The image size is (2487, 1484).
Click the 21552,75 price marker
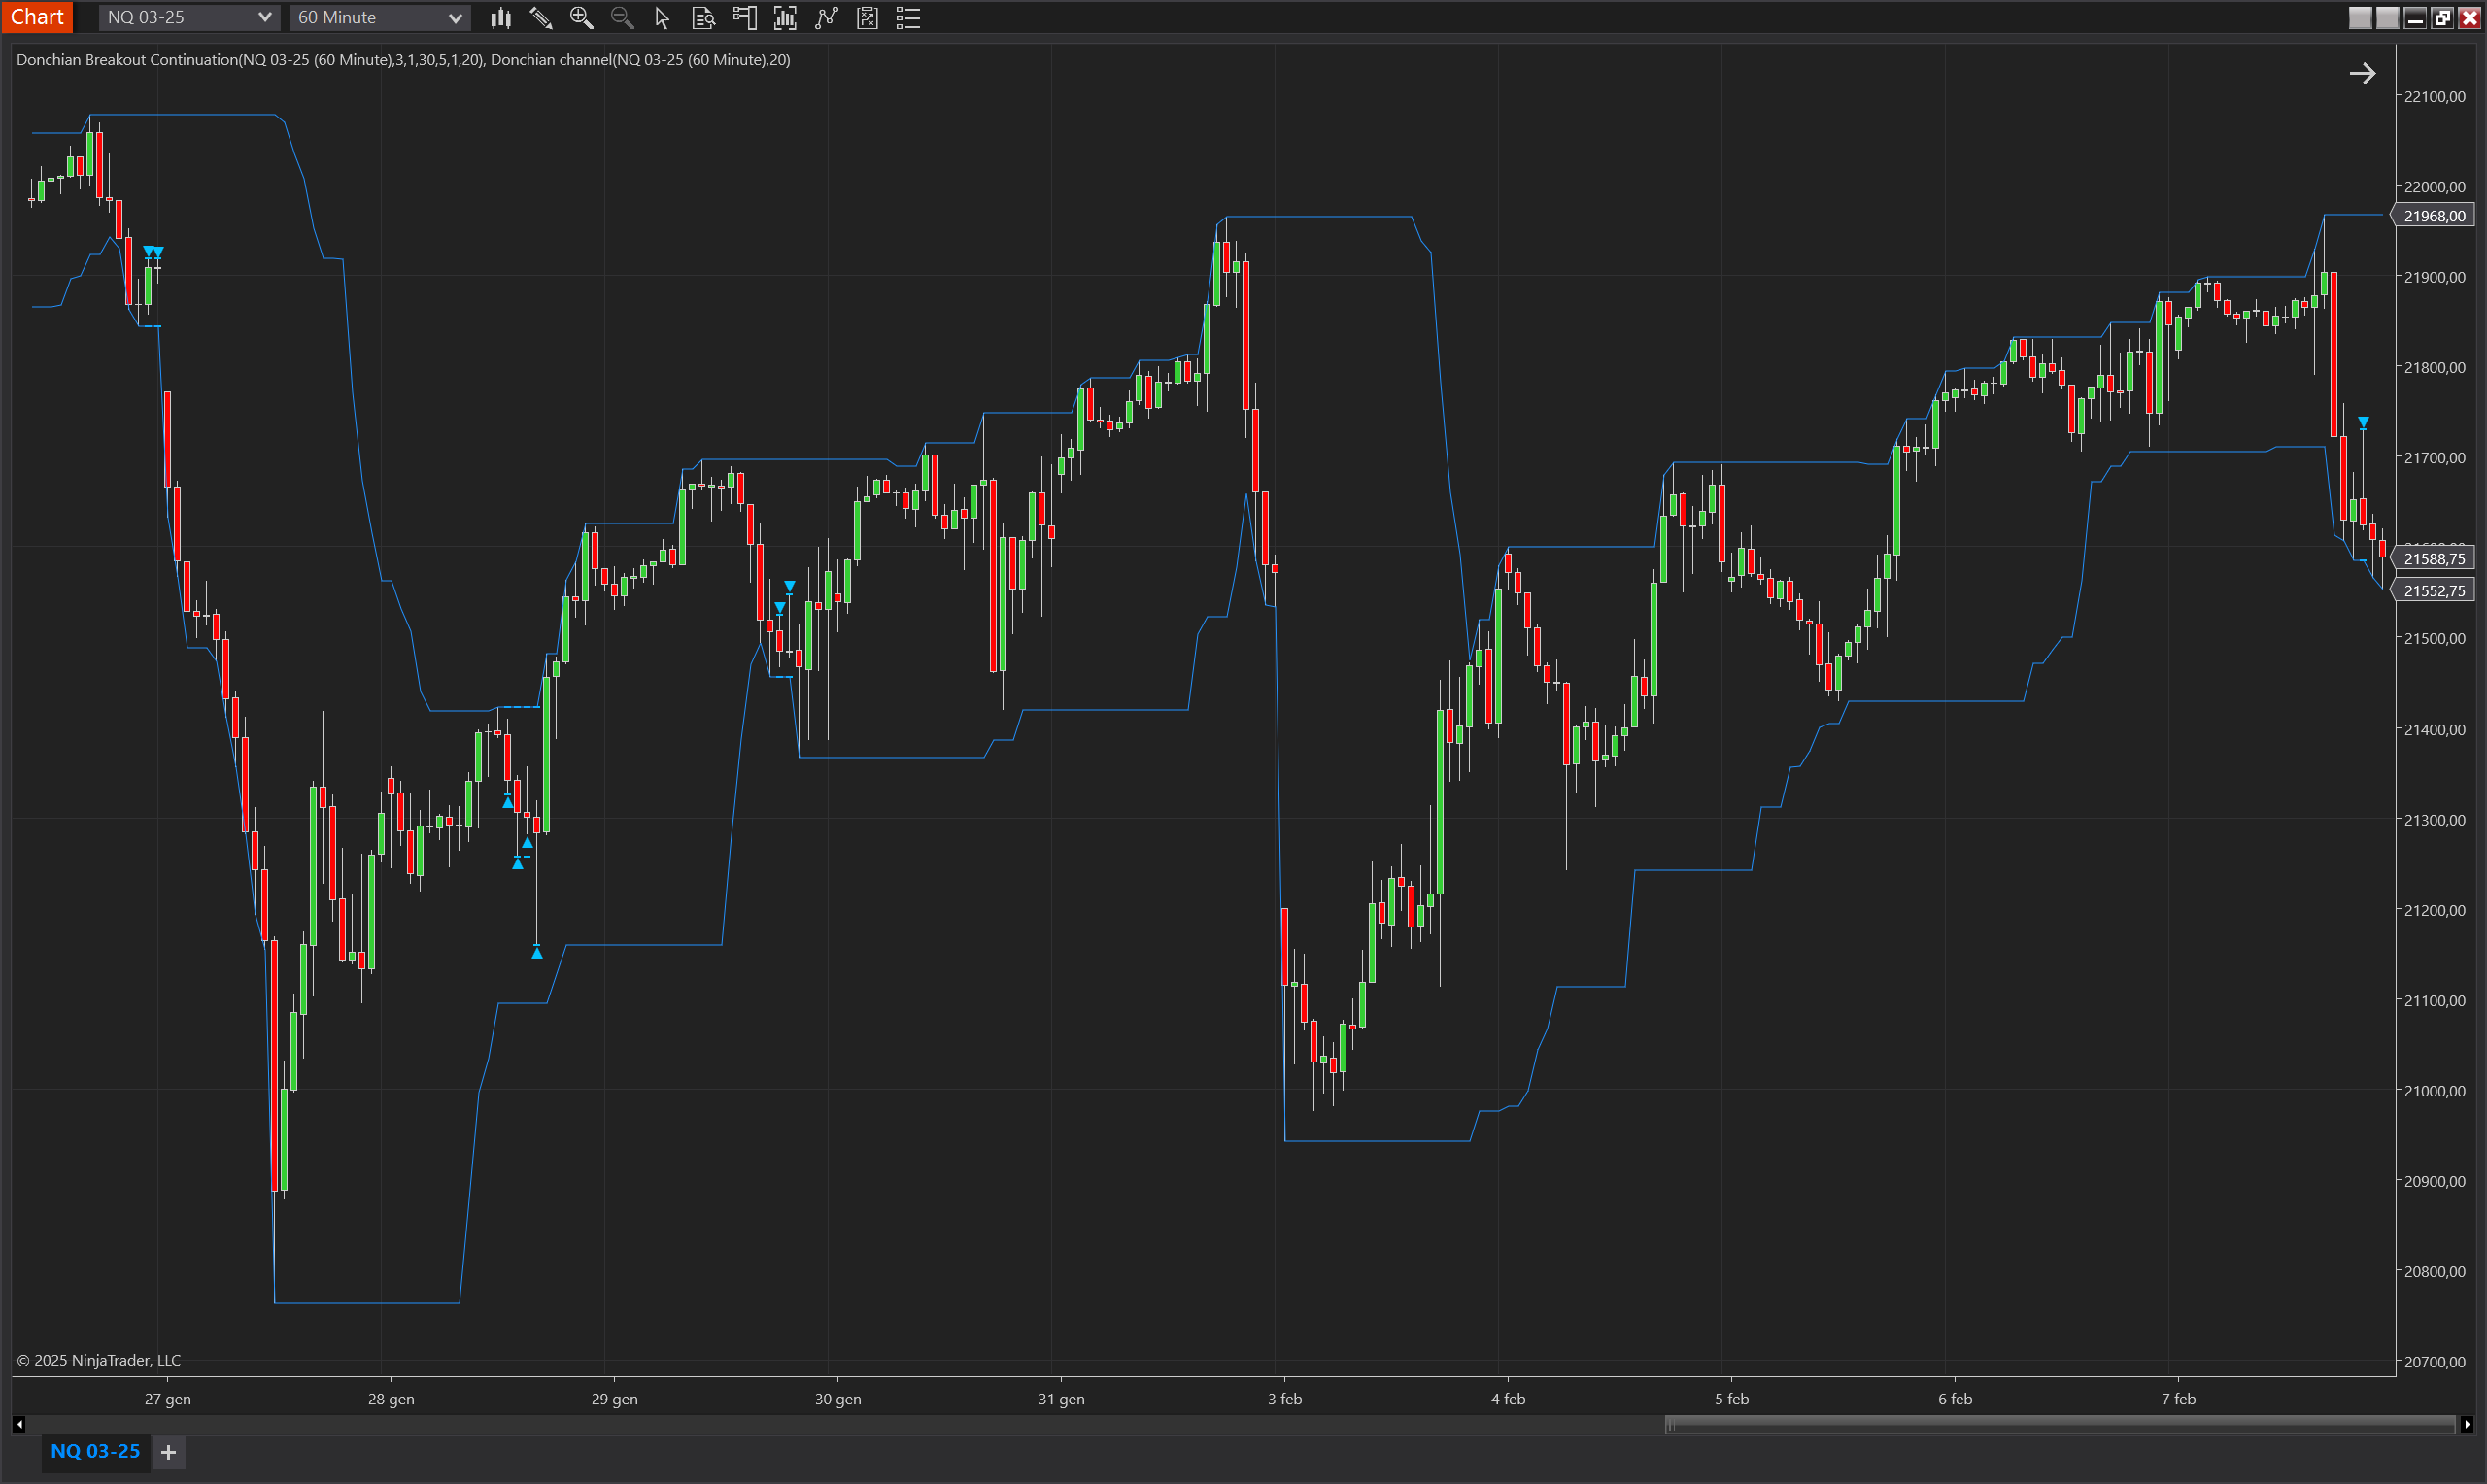2434,591
